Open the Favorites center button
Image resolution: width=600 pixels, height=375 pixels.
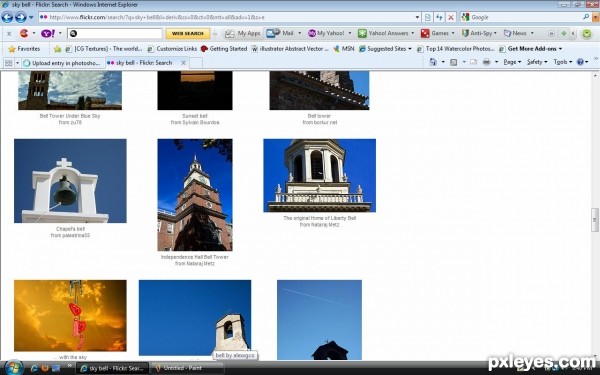point(24,49)
